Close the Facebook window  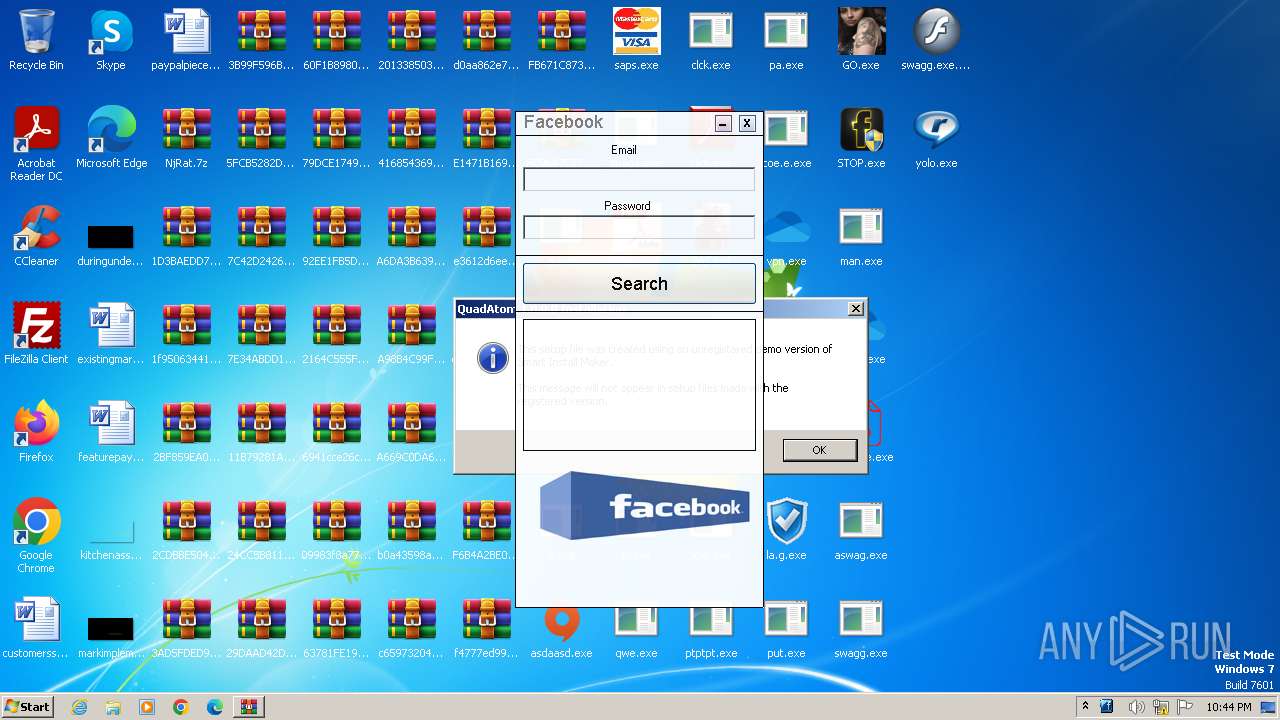tap(747, 123)
